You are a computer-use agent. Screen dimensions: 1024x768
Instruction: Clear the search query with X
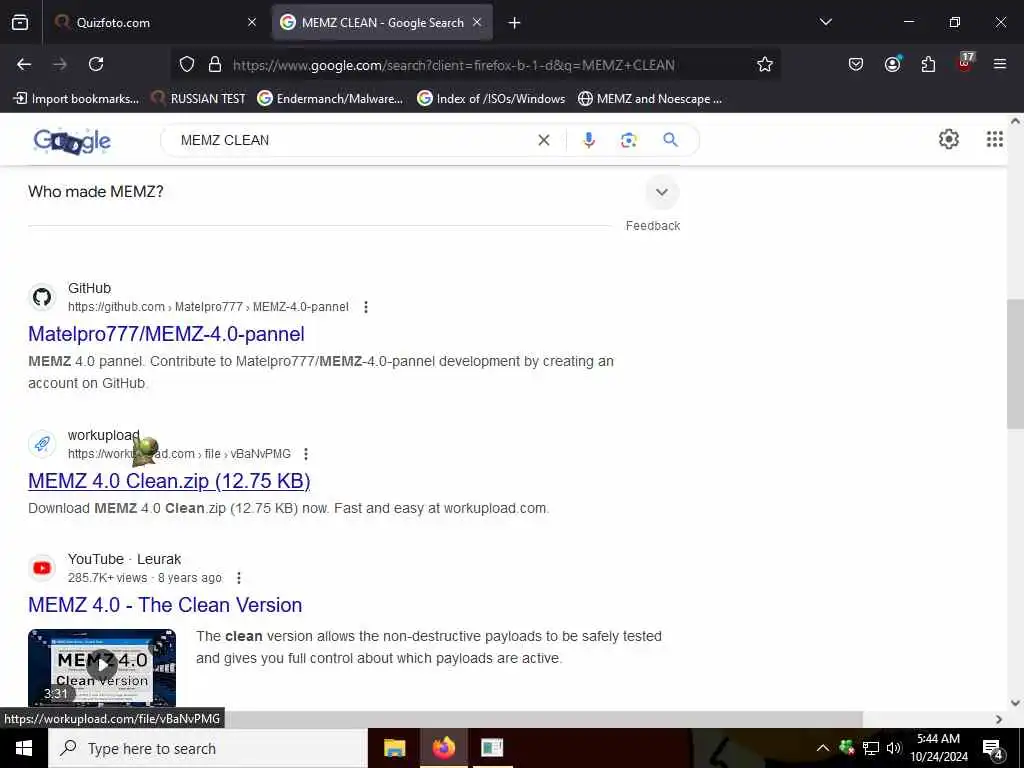click(x=543, y=140)
